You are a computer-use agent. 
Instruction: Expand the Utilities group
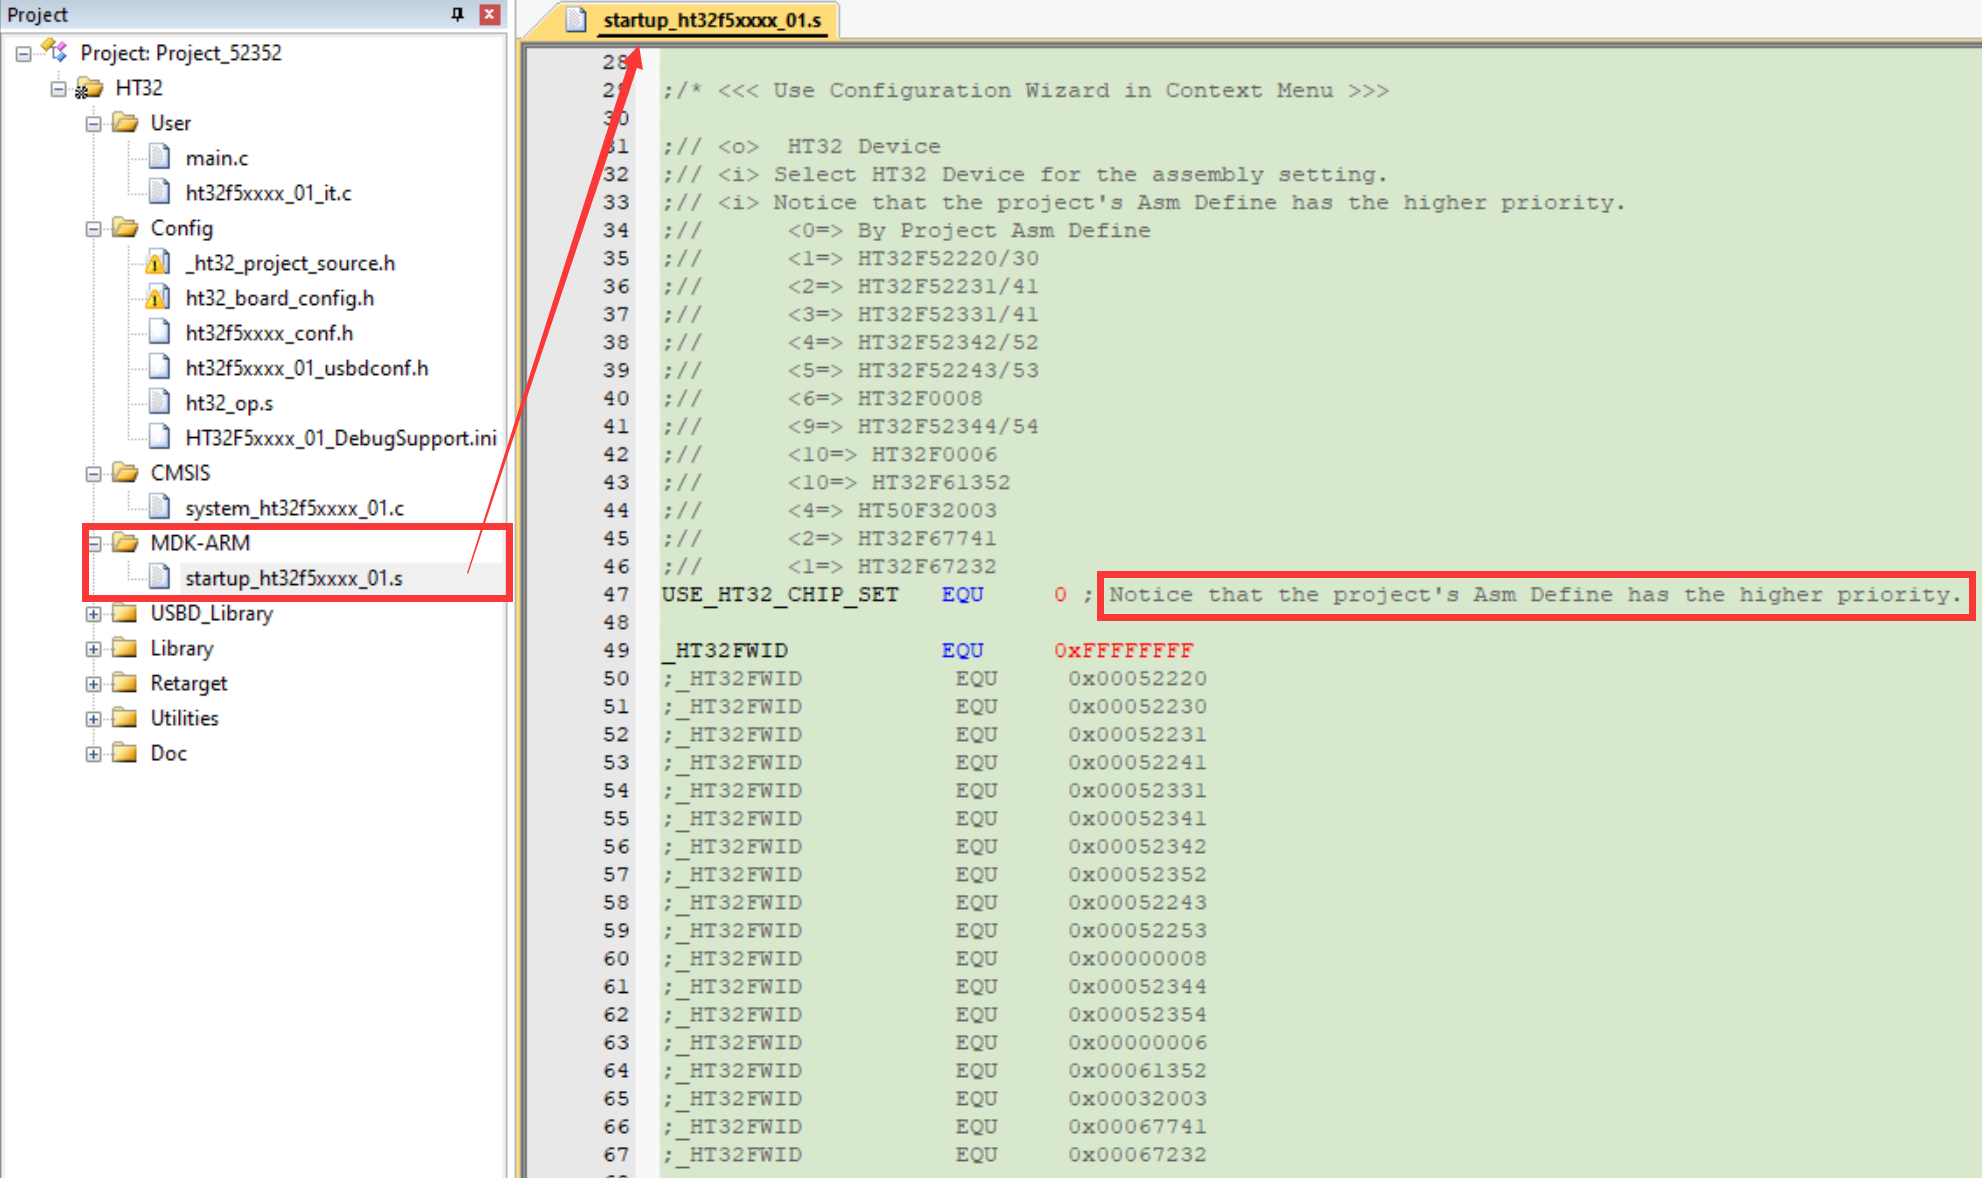pos(93,719)
